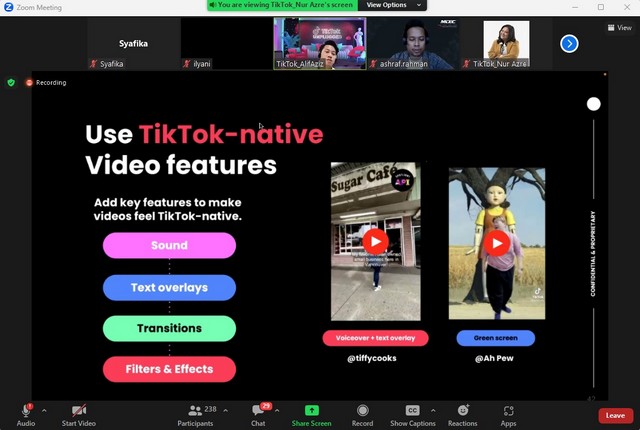Image resolution: width=640 pixels, height=430 pixels.
Task: Toggle Show Captions
Action: coord(412,410)
